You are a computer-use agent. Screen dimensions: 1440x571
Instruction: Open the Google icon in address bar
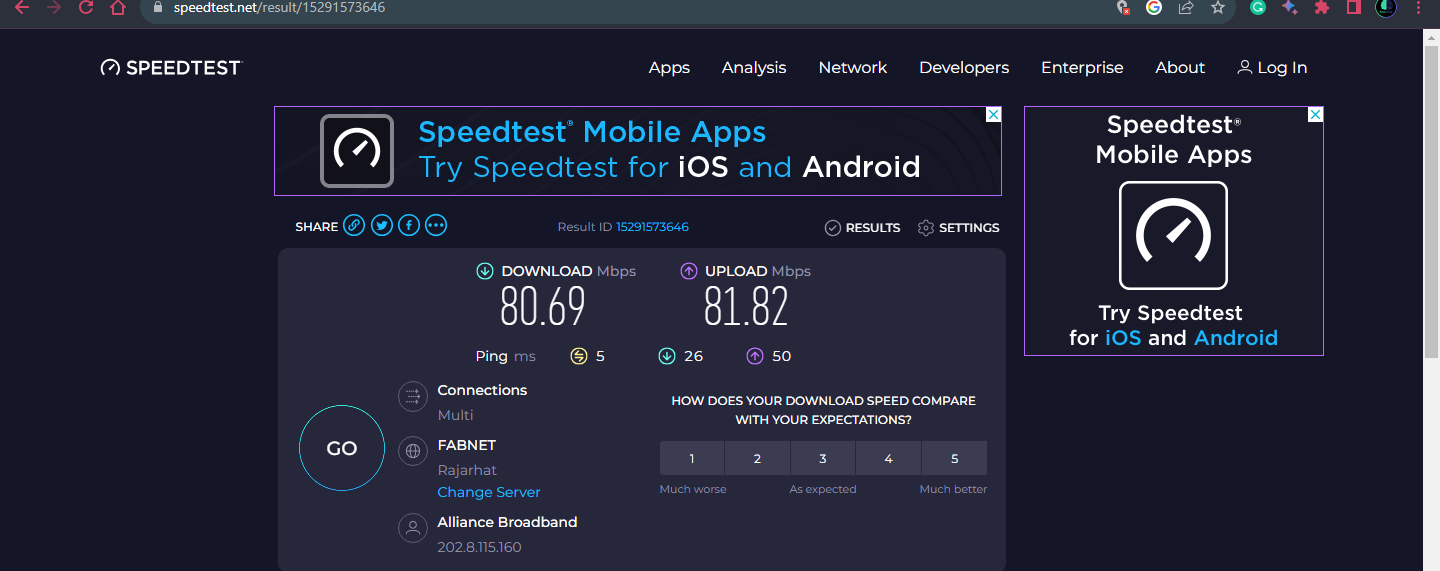pos(1154,7)
